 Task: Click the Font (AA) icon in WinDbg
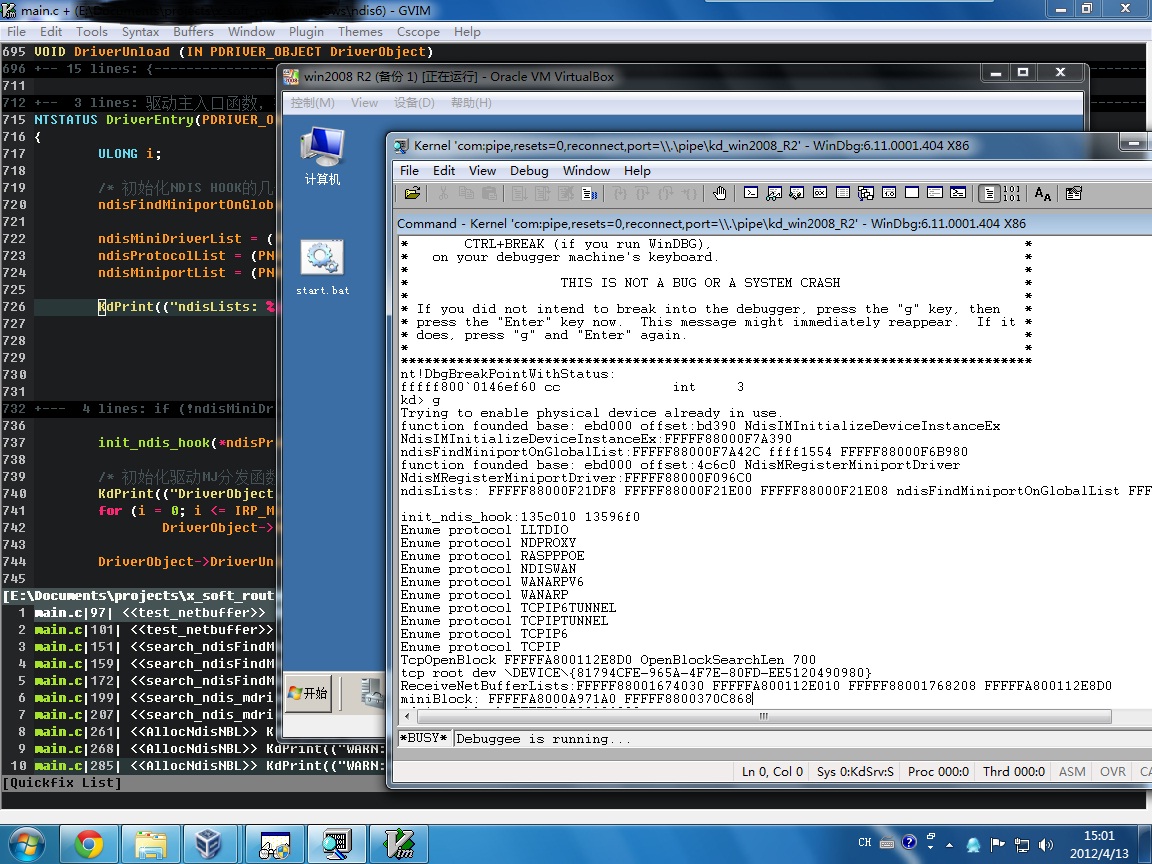click(1042, 193)
